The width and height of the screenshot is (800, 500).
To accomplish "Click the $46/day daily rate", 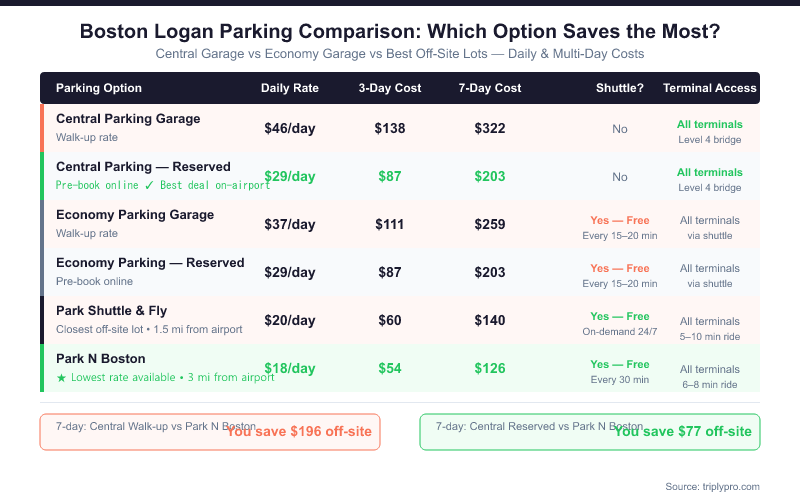I will coord(289,128).
